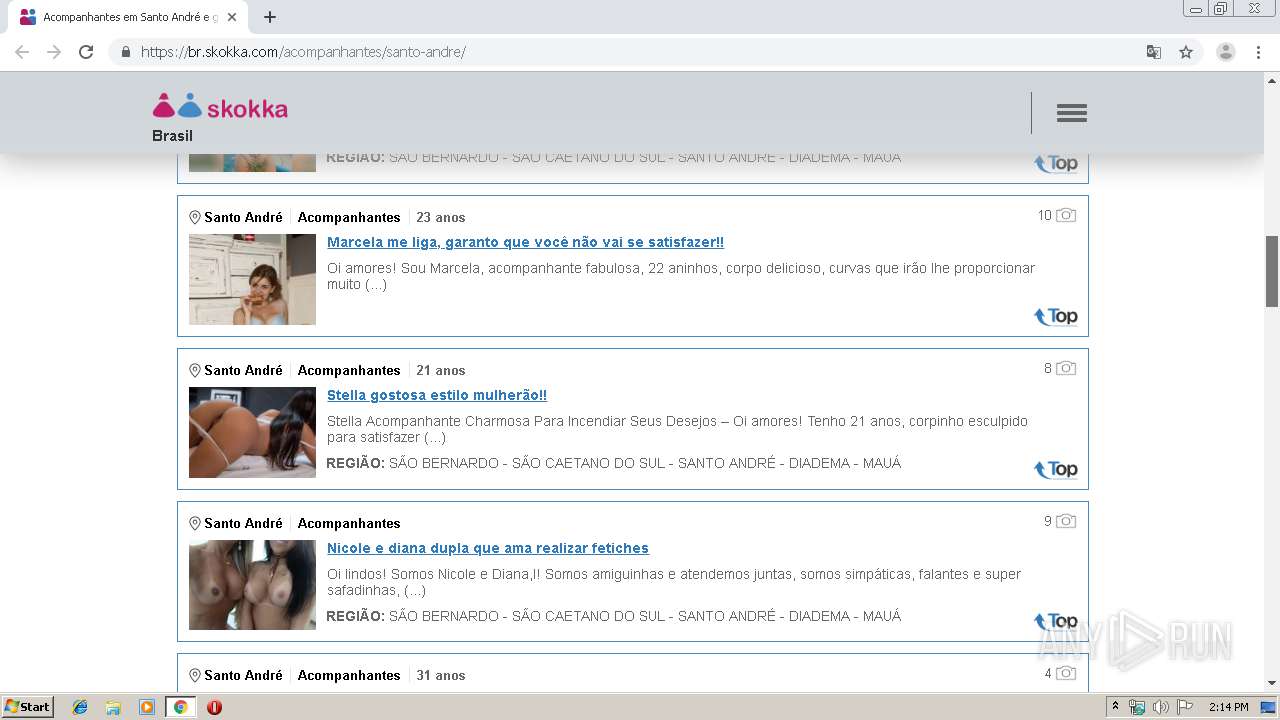The width and height of the screenshot is (1280, 720).
Task: Open Chrome's three-dot menu
Action: click(x=1258, y=52)
